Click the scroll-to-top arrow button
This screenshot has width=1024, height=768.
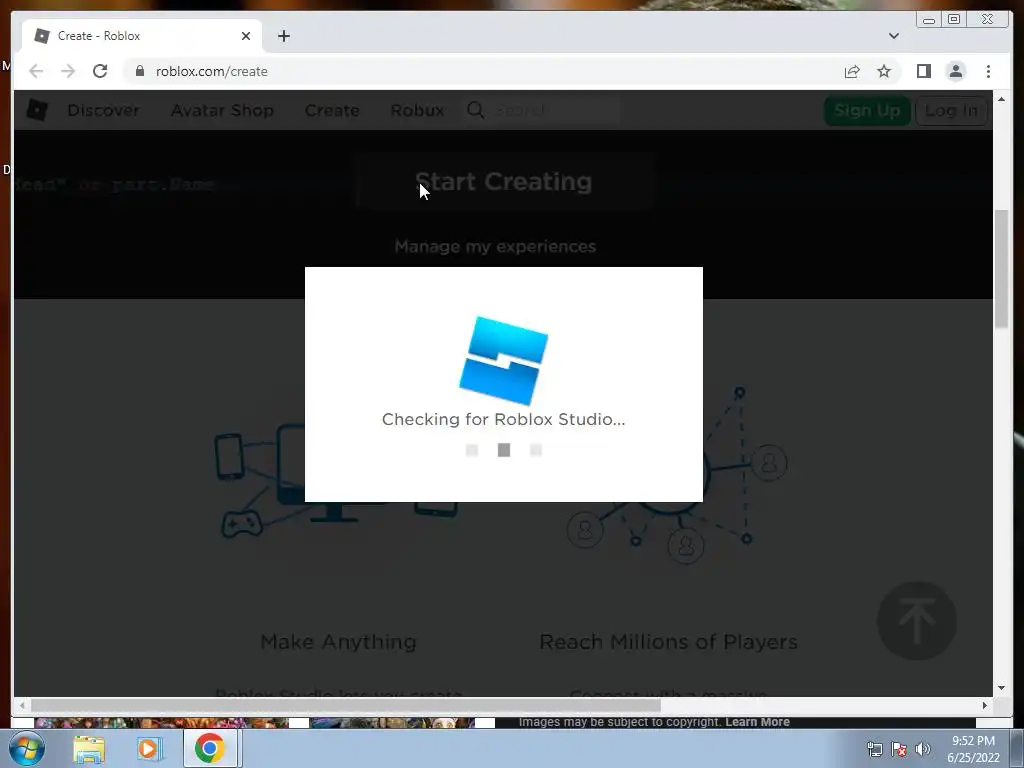point(917,620)
